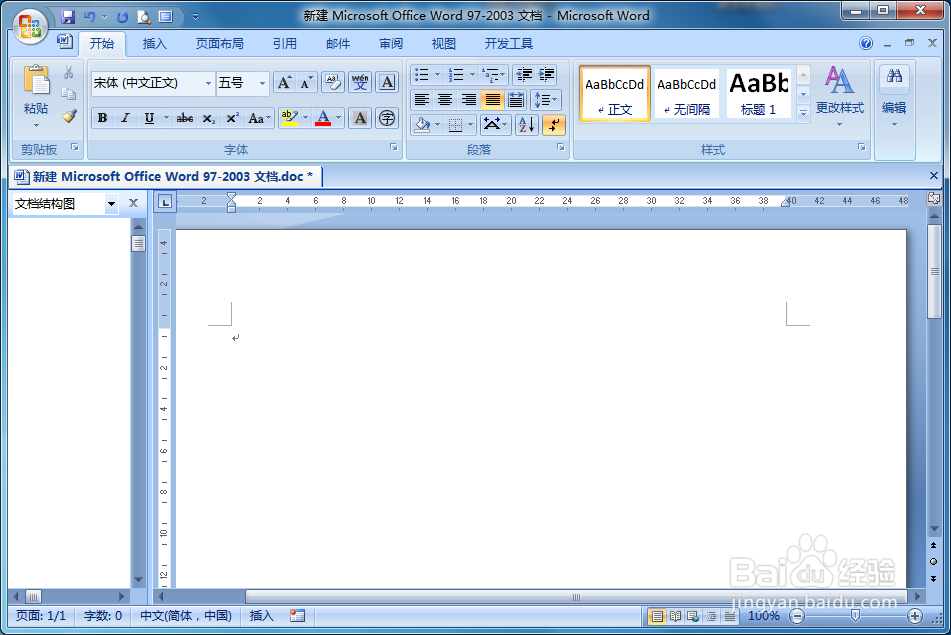Insert enclosed character (circled 字)
The width and height of the screenshot is (951, 635).
[x=387, y=118]
